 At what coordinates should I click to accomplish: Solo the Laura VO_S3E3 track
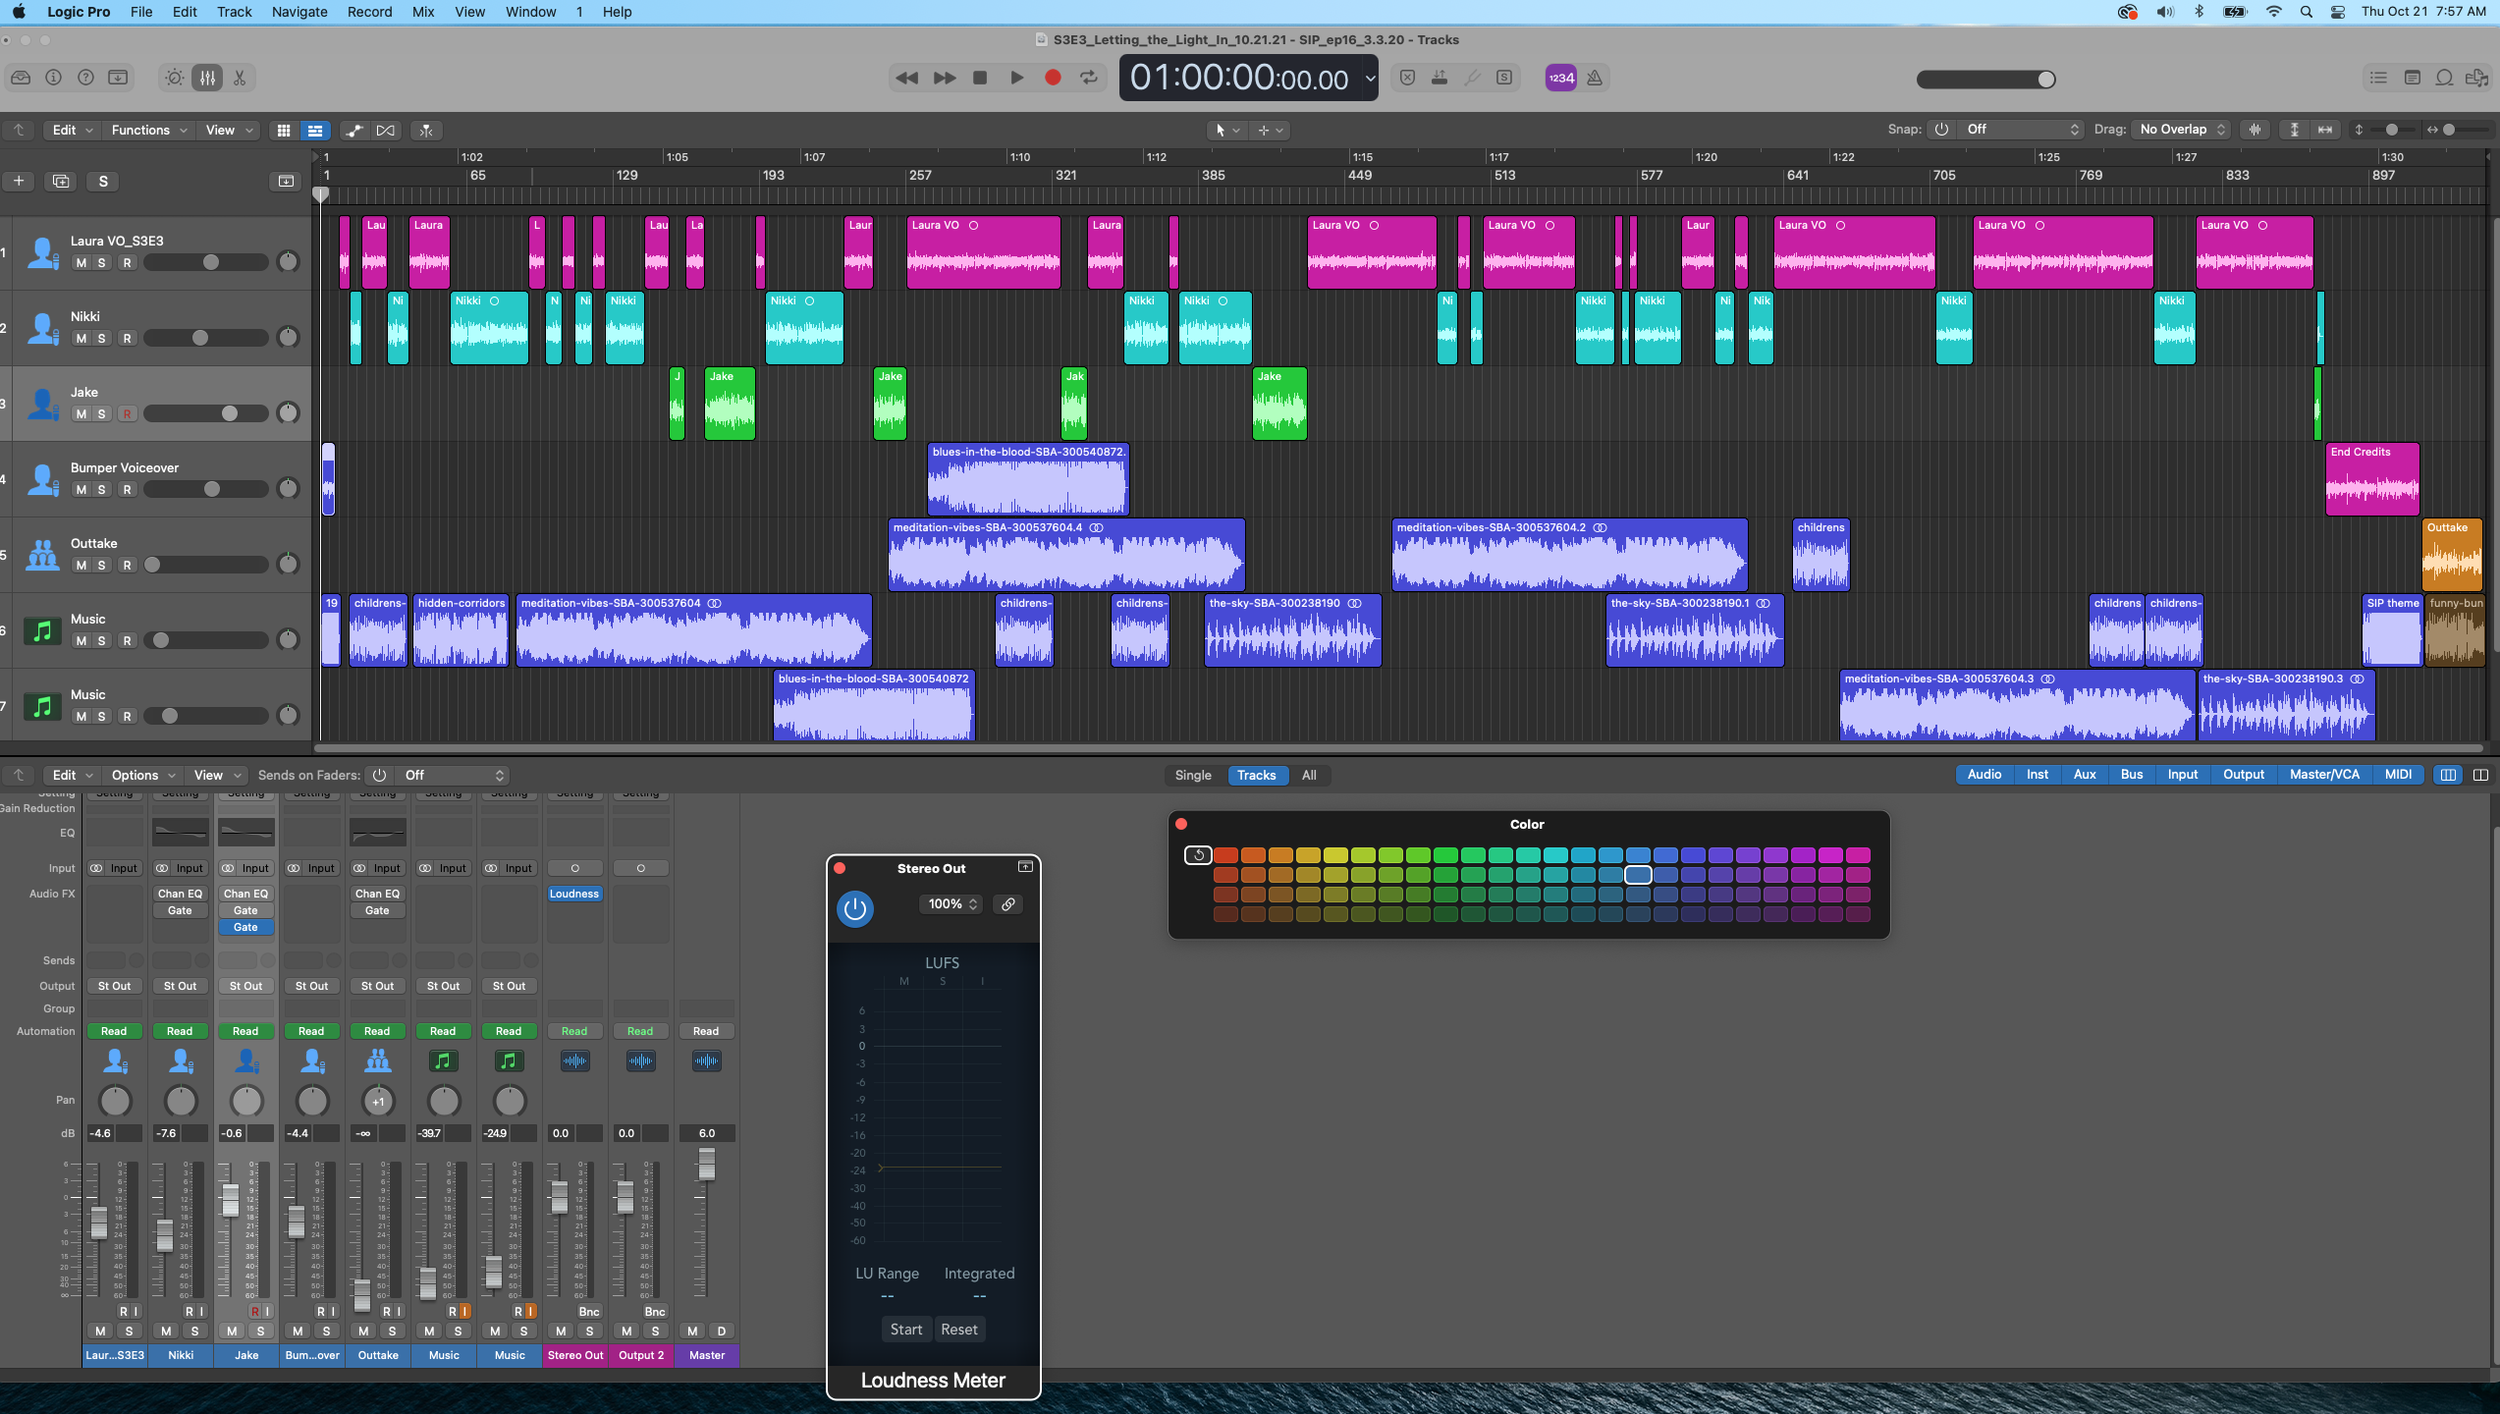(x=101, y=263)
